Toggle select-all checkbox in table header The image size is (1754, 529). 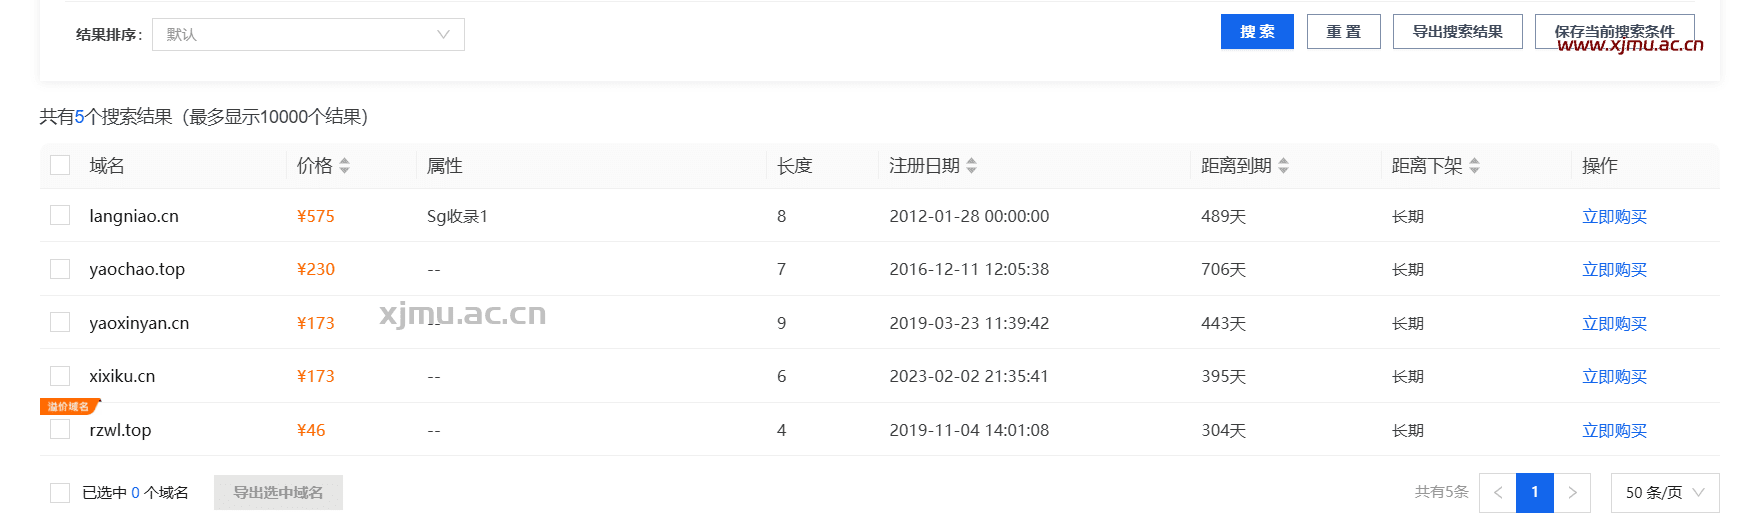pos(60,165)
